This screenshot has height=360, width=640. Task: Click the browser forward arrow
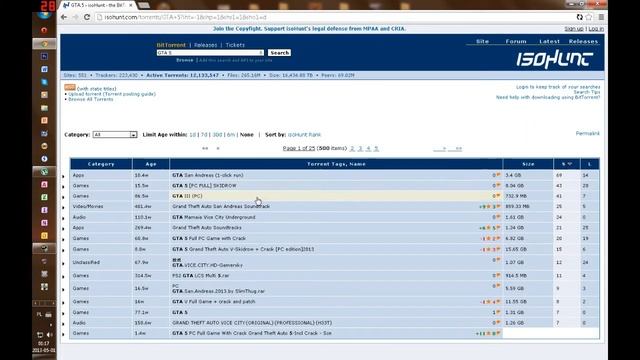coord(76,17)
